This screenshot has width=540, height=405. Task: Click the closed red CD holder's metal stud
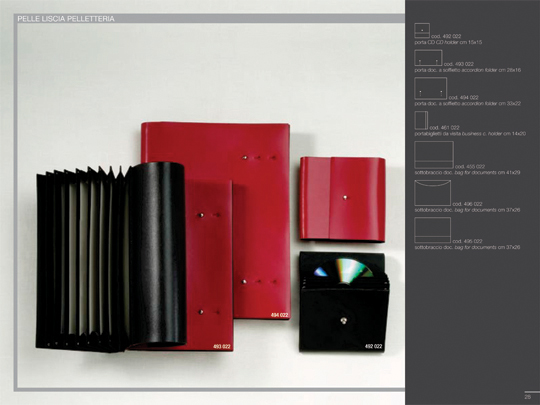[345, 197]
